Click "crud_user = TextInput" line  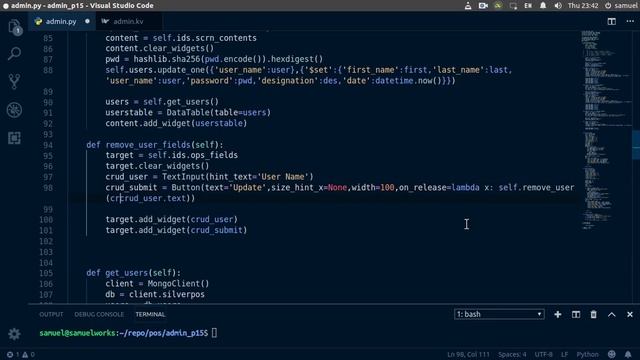pyautogui.click(x=209, y=177)
